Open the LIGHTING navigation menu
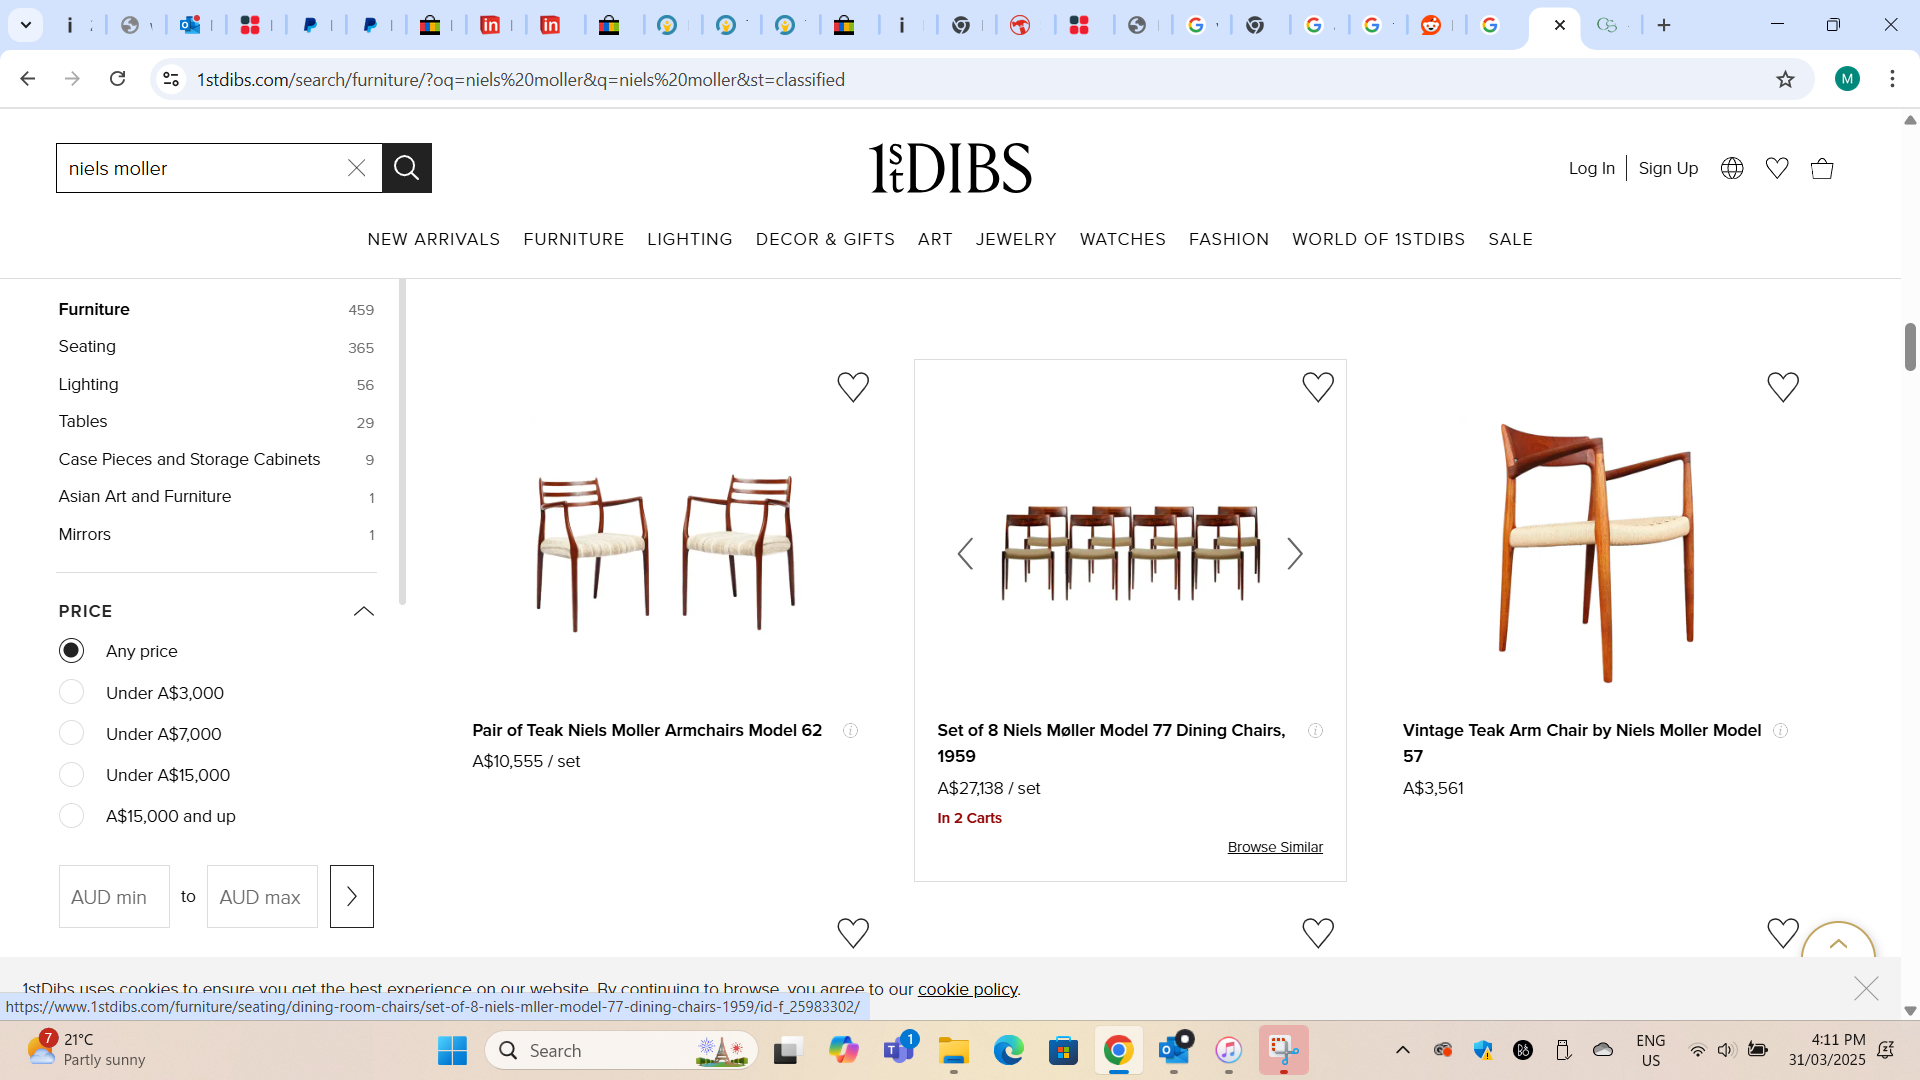The width and height of the screenshot is (1920, 1080). click(689, 239)
